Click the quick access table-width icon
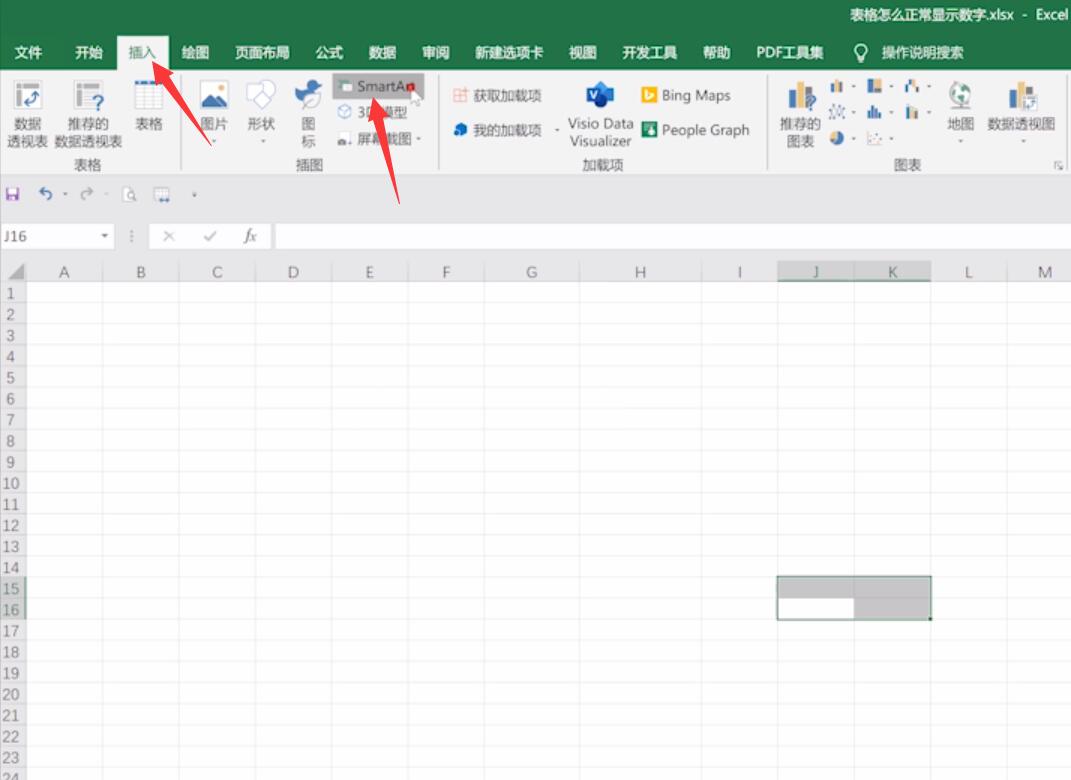The width and height of the screenshot is (1071, 780). [162, 195]
